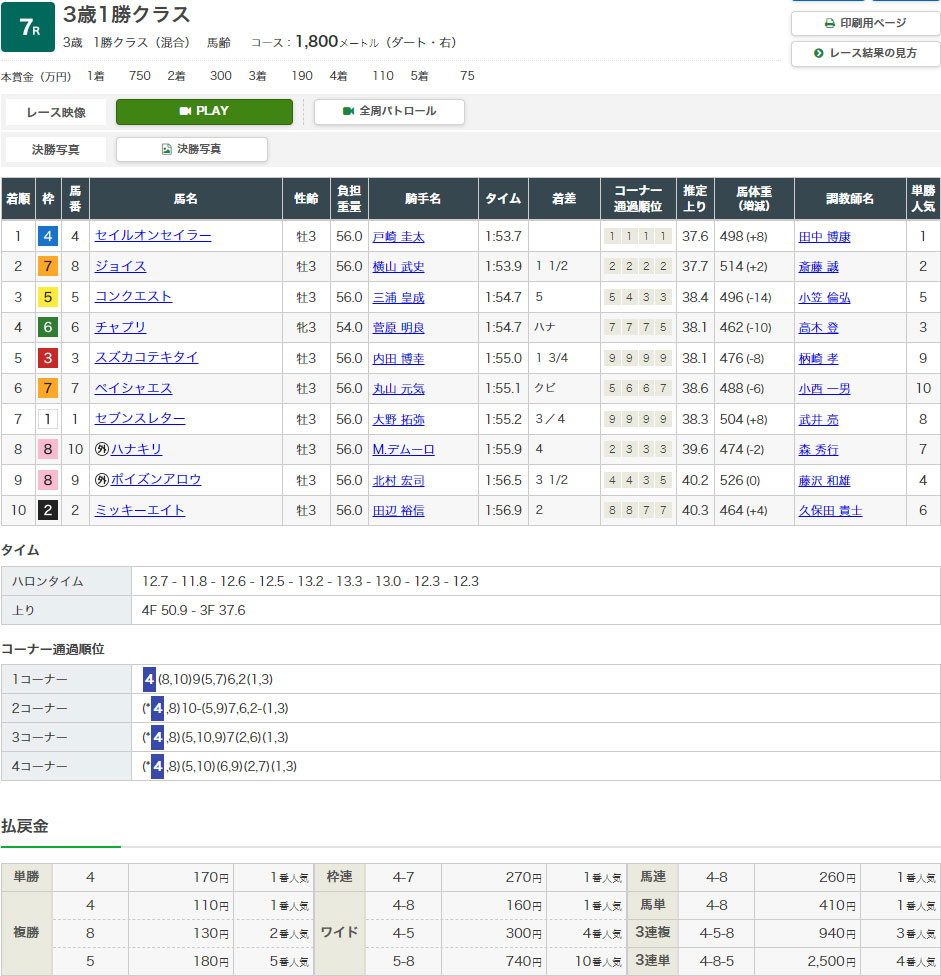Screen dimensions: 941x976
Task: Open horse セイルオンセイラー profile
Action: point(153,236)
